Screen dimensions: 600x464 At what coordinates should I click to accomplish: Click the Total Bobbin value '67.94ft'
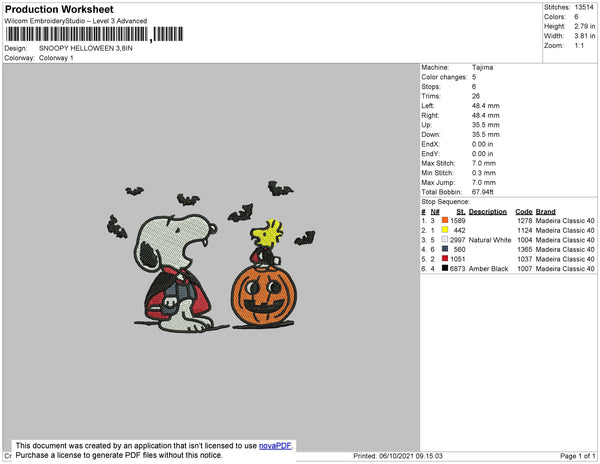click(x=483, y=192)
